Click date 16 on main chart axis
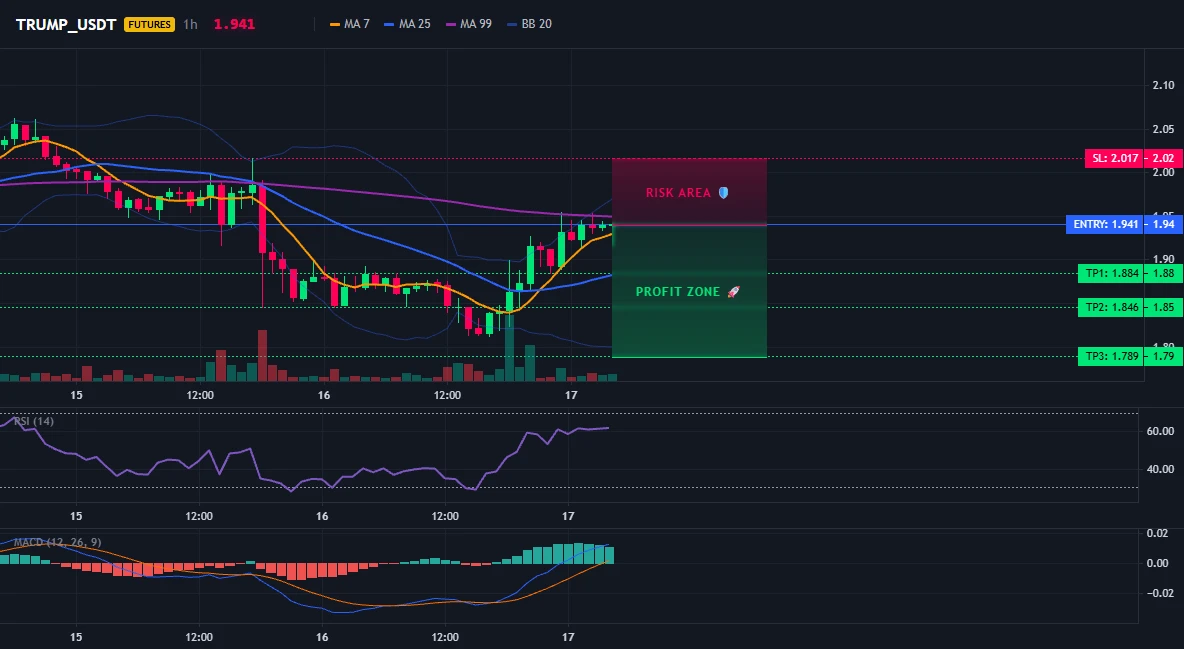Screen dimensions: 1184x649 click(324, 395)
